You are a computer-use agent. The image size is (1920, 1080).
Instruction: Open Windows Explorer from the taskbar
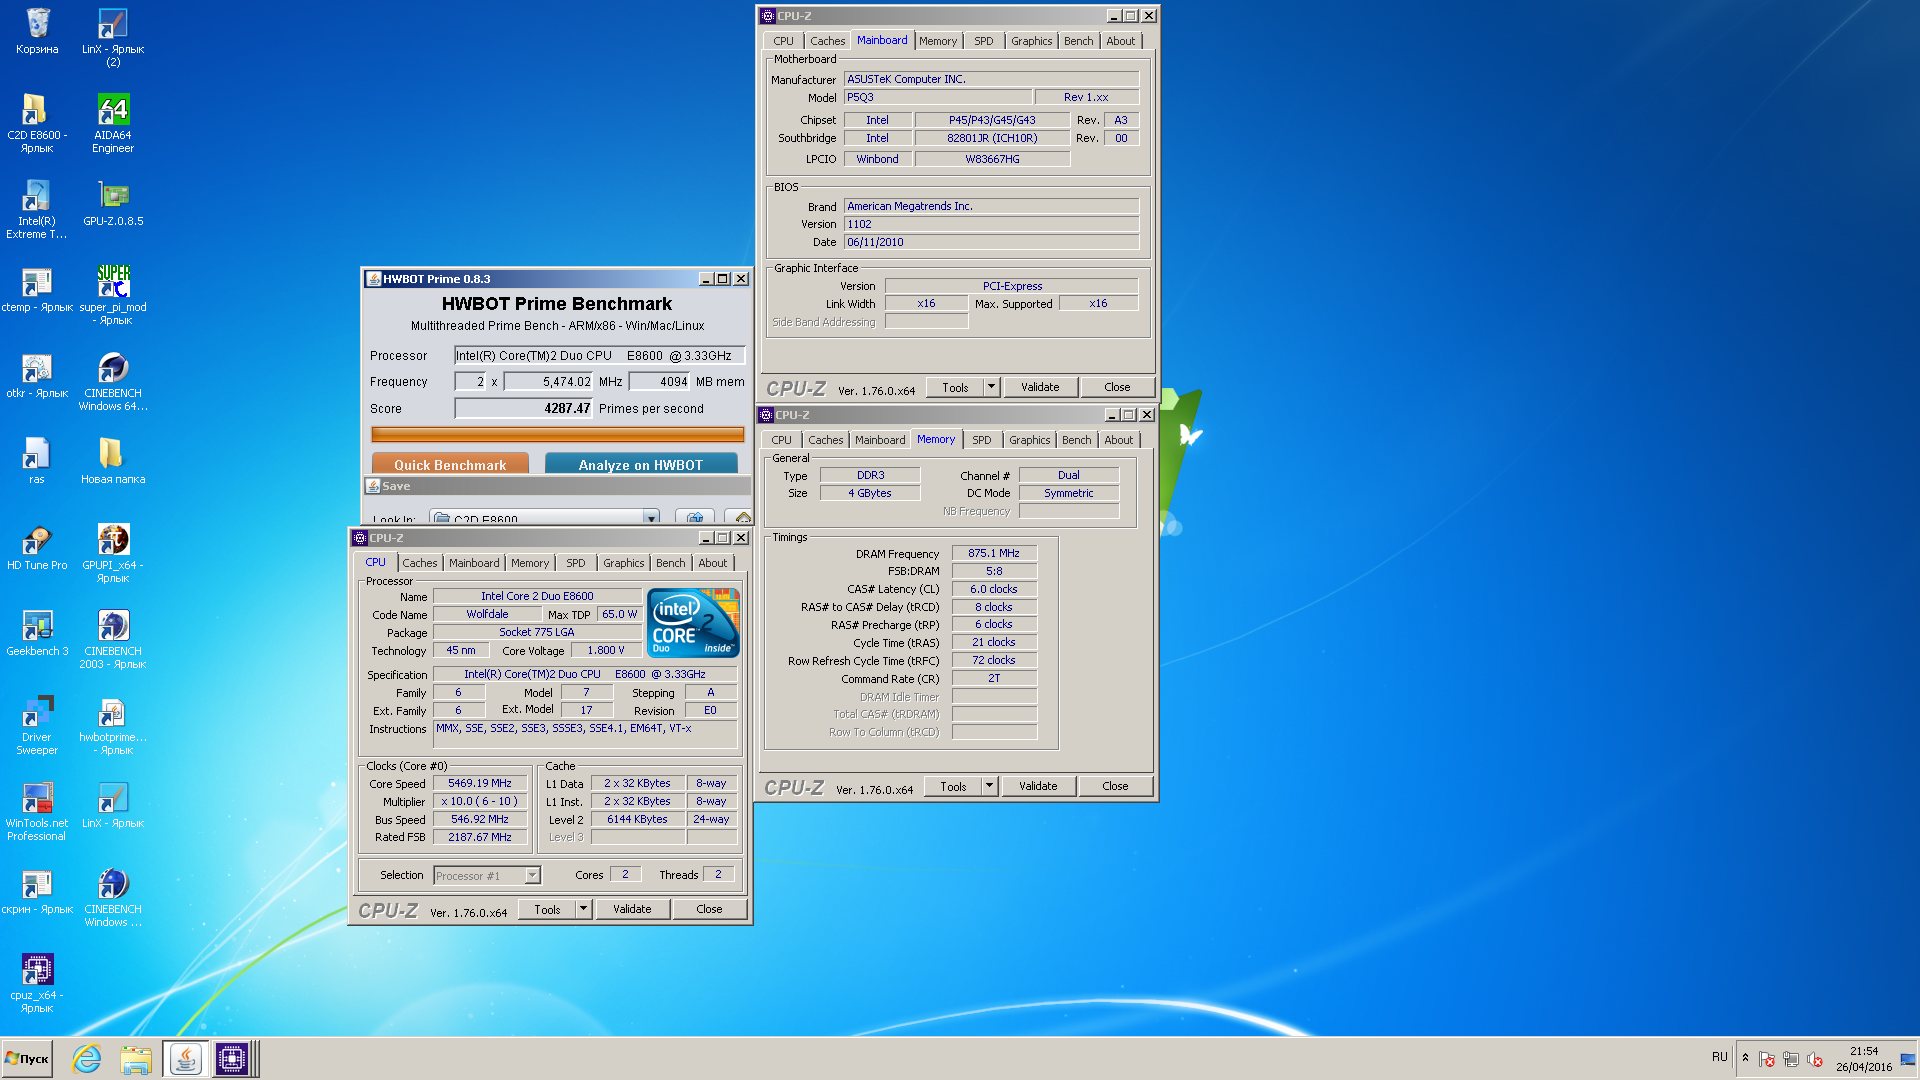(x=135, y=1059)
